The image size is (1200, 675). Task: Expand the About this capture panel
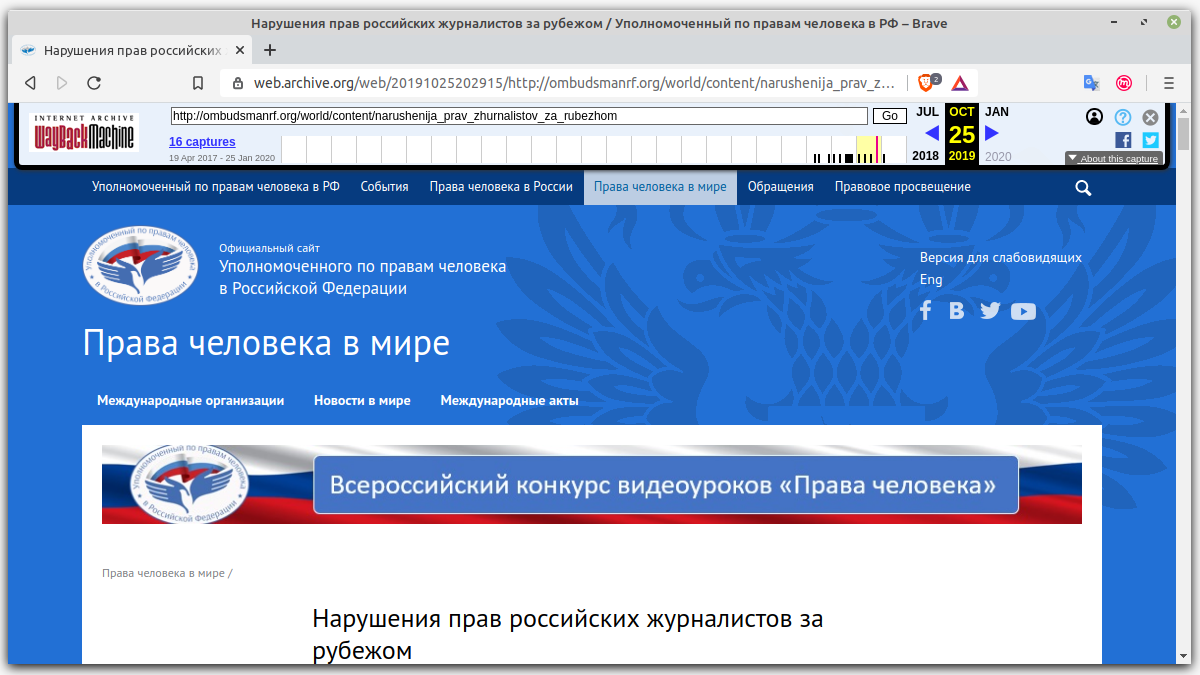1112,158
